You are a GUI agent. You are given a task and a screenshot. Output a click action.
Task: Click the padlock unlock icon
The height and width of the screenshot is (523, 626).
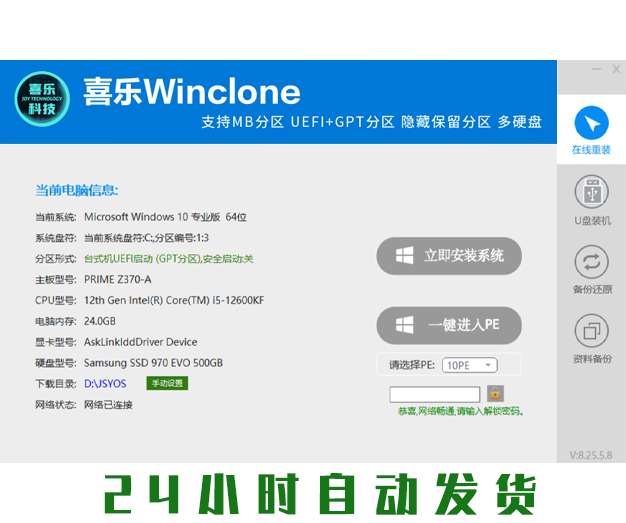pos(495,394)
